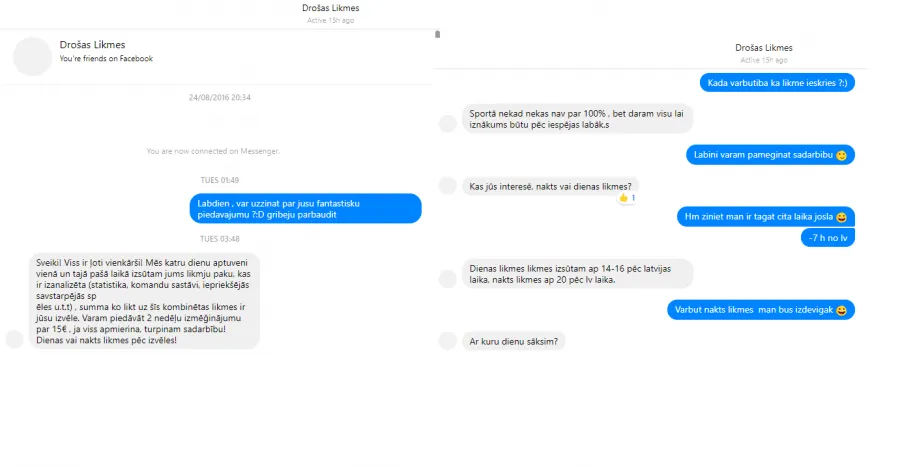Click the 24/08/2016 20:34 timestamp
This screenshot has width=900, height=467.
pos(220,98)
